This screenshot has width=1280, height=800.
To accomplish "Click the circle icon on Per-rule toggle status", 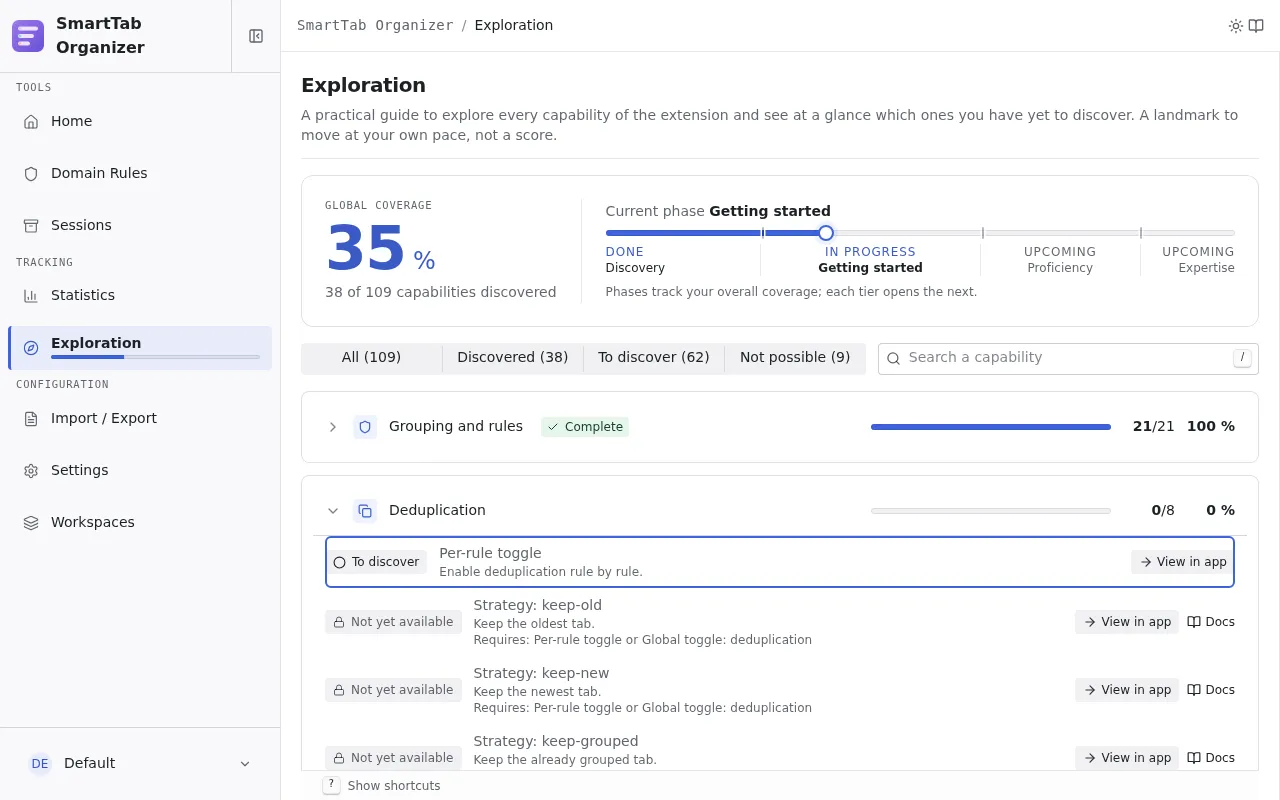I will (x=339, y=563).
